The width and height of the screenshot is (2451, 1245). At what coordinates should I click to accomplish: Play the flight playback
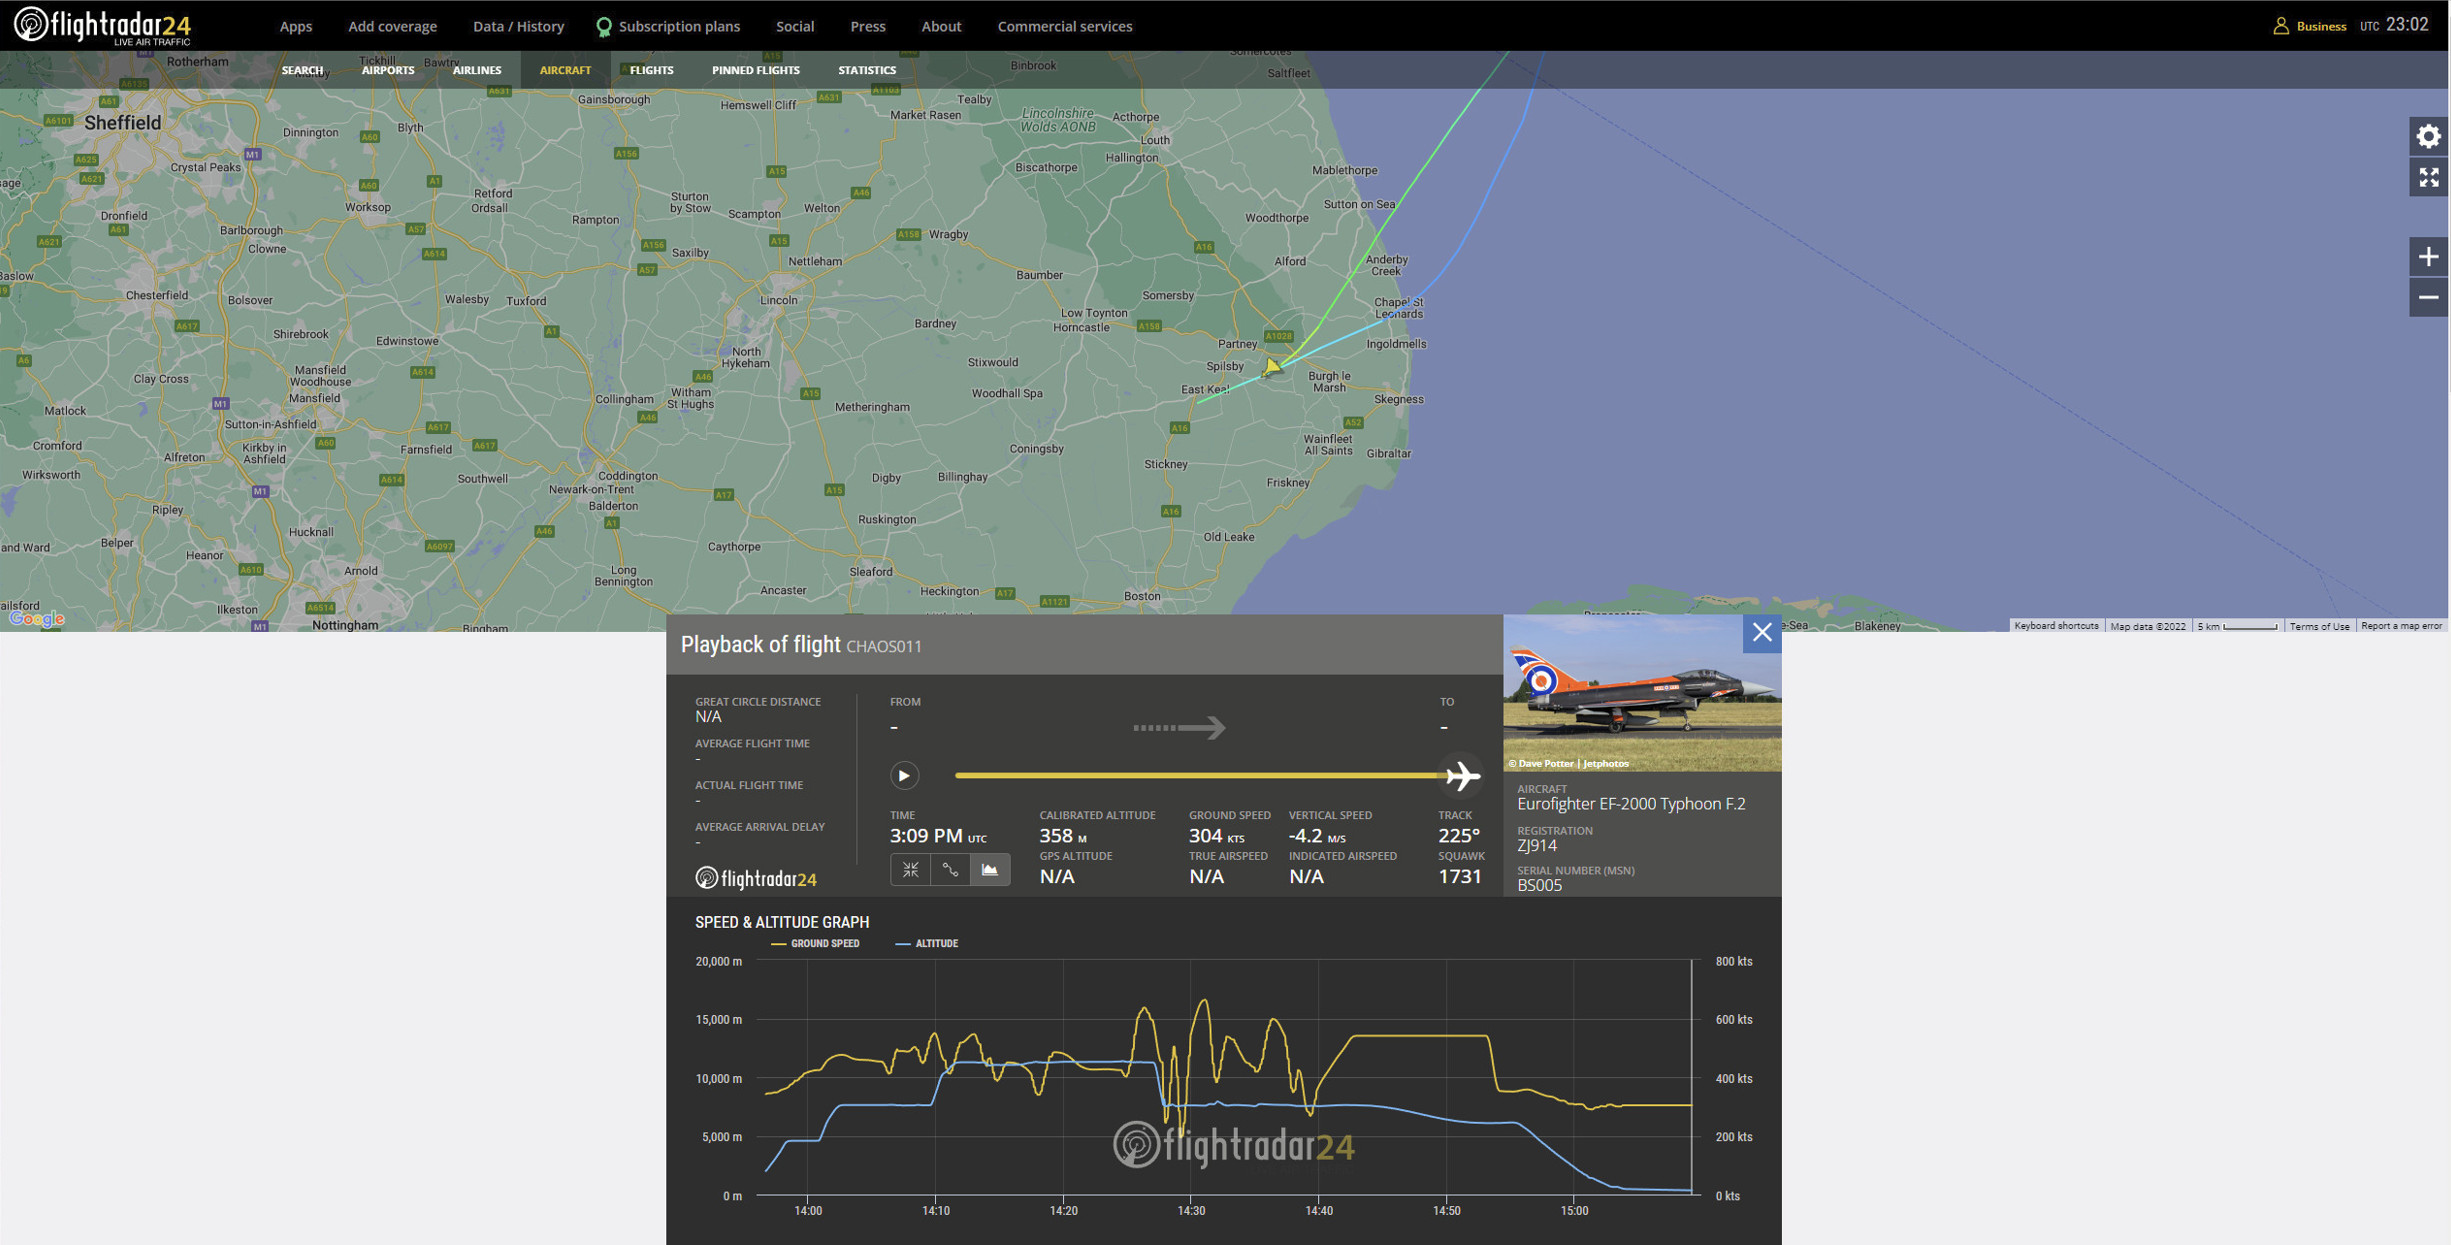click(x=903, y=776)
